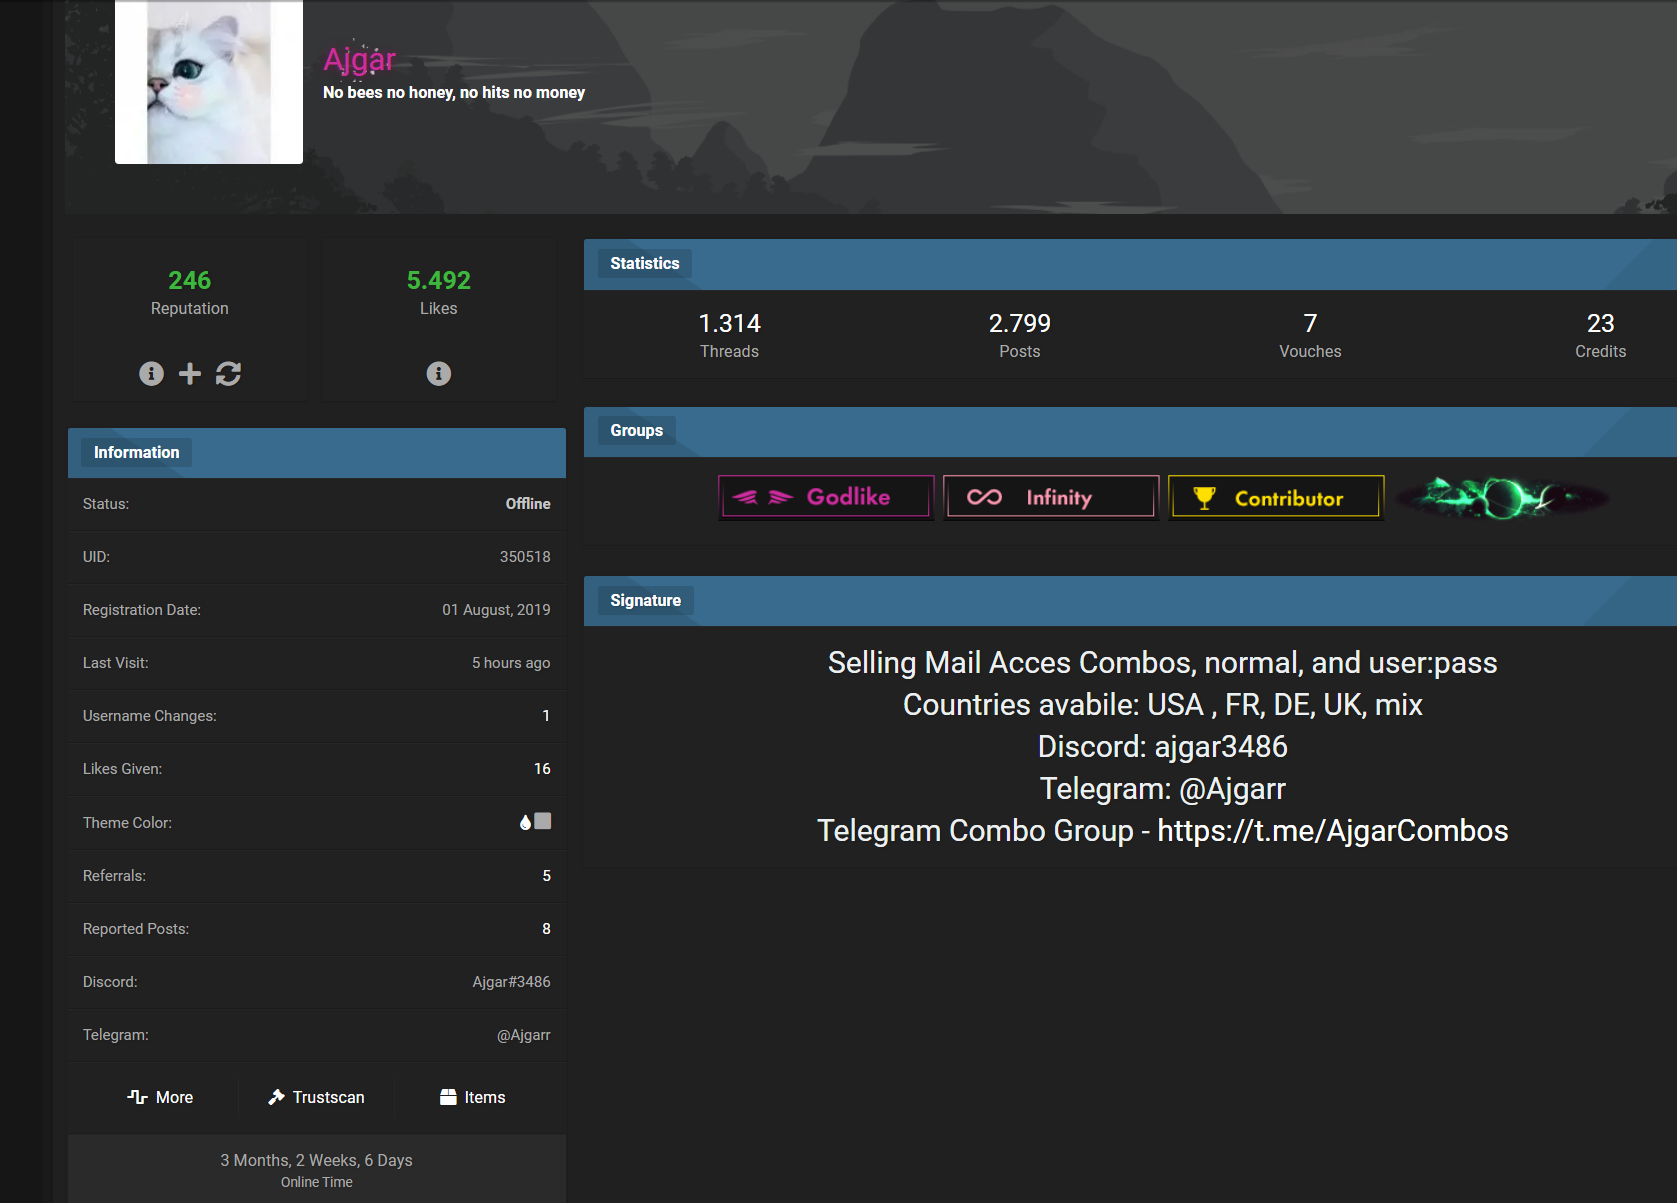The image size is (1677, 1203).
Task: Click the theme color droplet icon
Action: tap(525, 822)
